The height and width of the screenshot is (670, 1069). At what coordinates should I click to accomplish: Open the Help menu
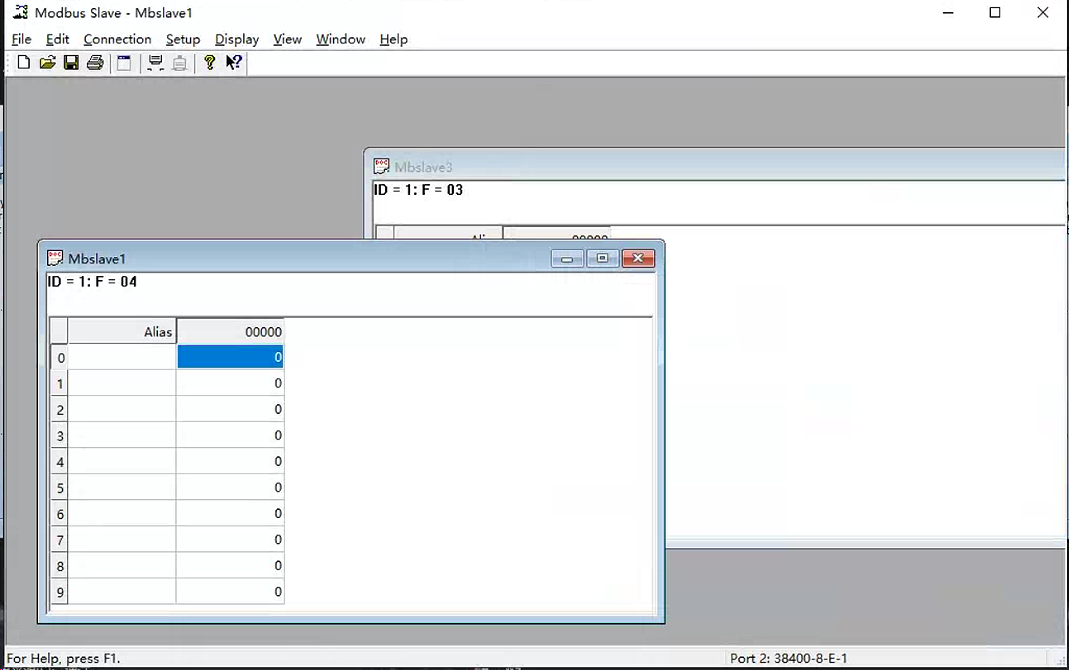click(393, 40)
